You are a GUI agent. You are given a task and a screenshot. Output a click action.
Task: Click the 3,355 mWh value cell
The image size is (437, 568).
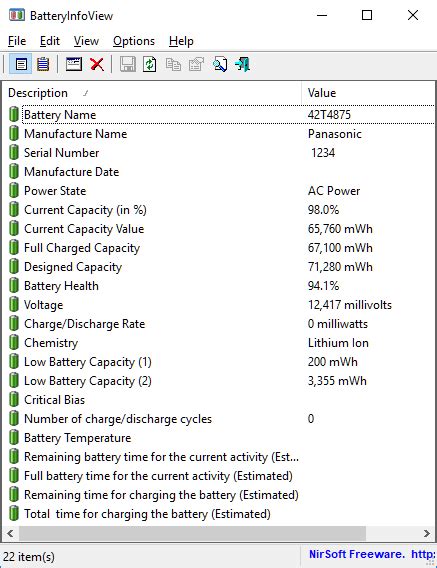point(337,381)
